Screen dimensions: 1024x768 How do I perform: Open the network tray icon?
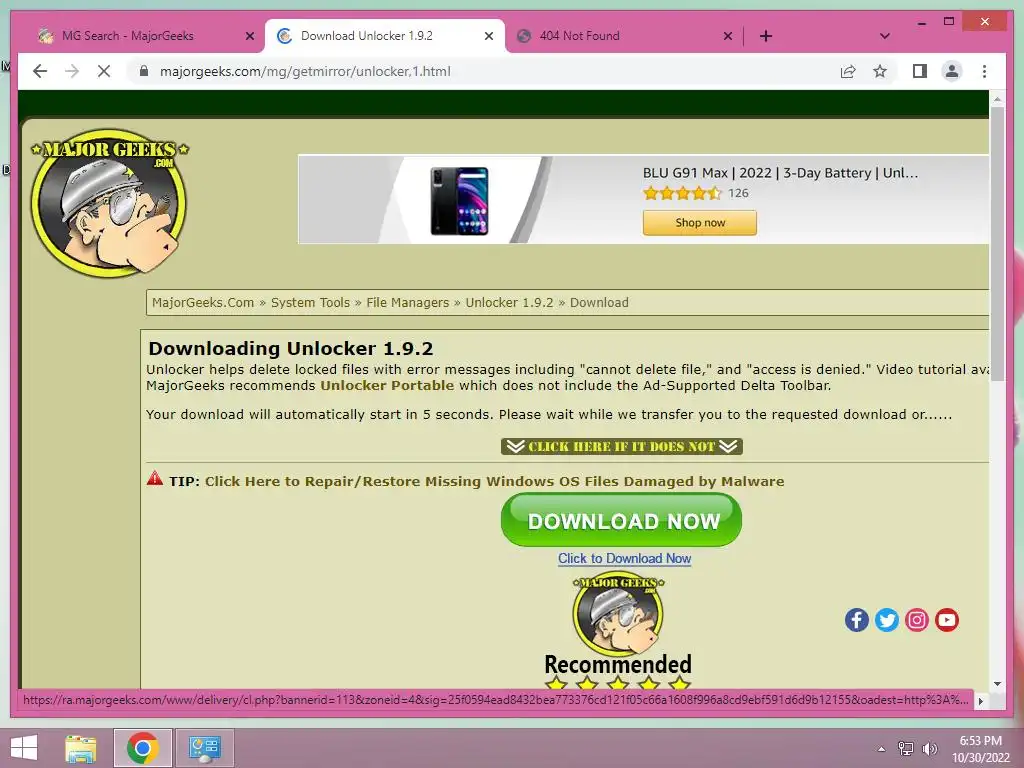coord(905,748)
